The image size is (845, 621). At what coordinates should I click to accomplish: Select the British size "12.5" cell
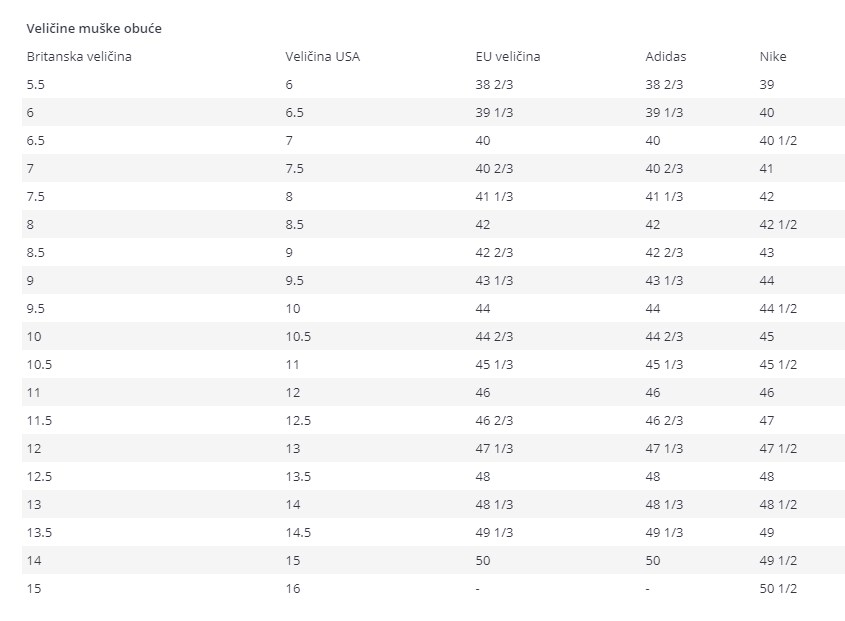pyautogui.click(x=39, y=476)
